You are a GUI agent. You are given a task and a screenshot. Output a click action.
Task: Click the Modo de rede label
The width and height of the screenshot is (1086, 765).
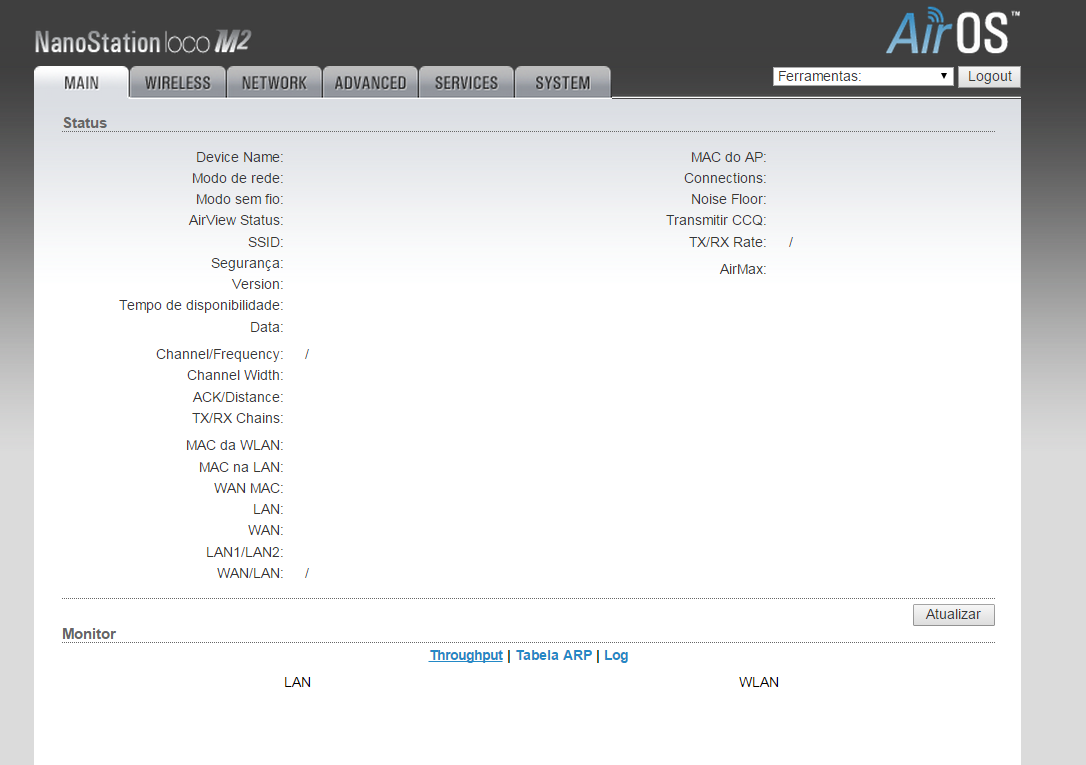(237, 178)
